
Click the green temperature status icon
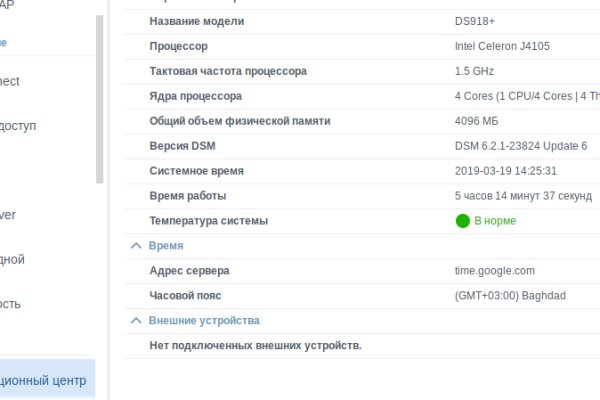(x=462, y=221)
